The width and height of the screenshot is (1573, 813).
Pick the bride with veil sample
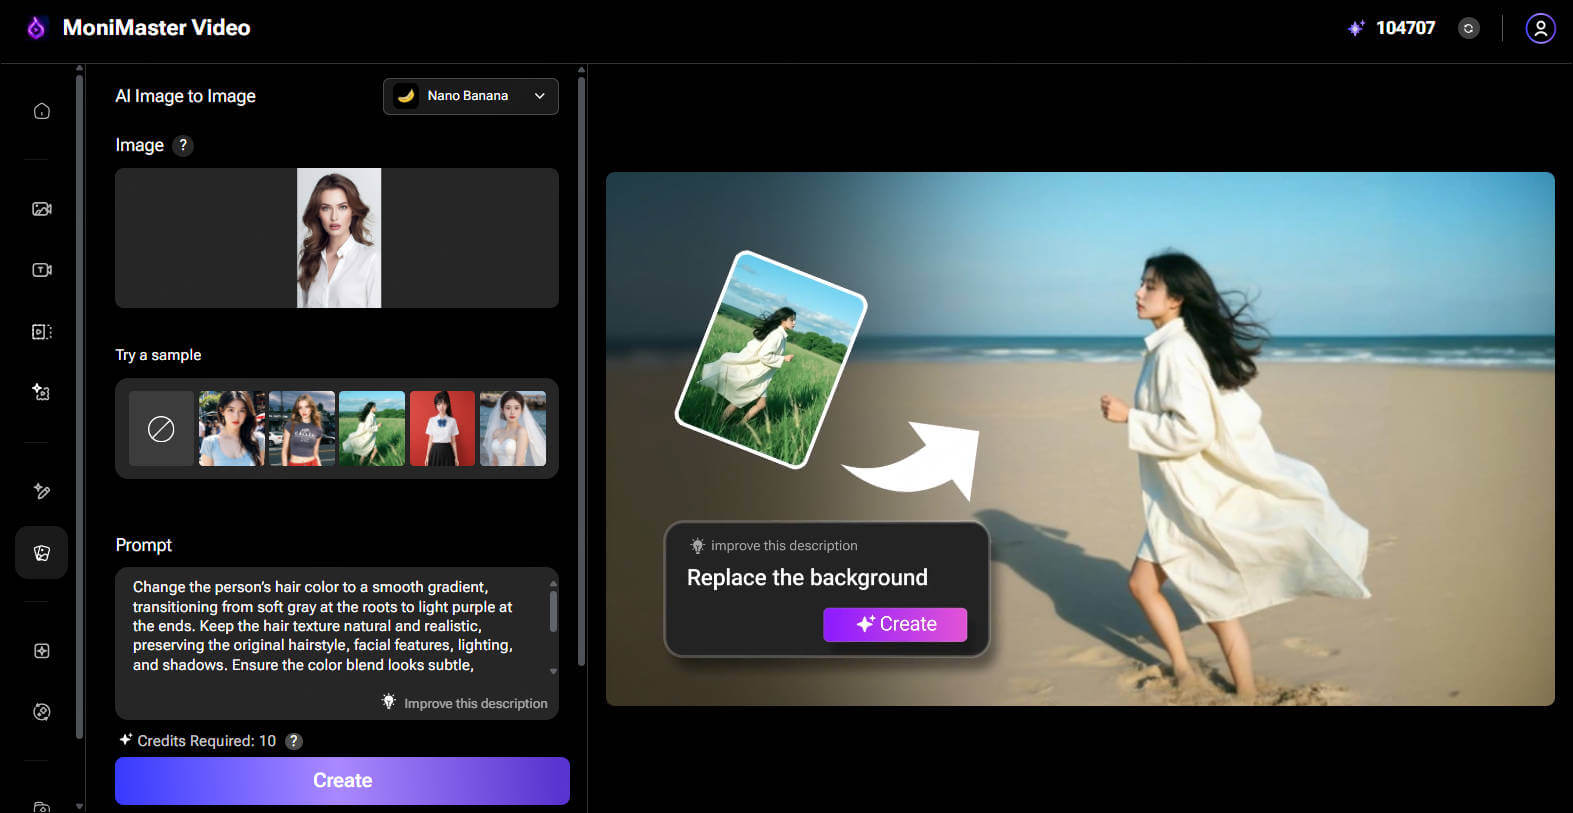tap(513, 429)
